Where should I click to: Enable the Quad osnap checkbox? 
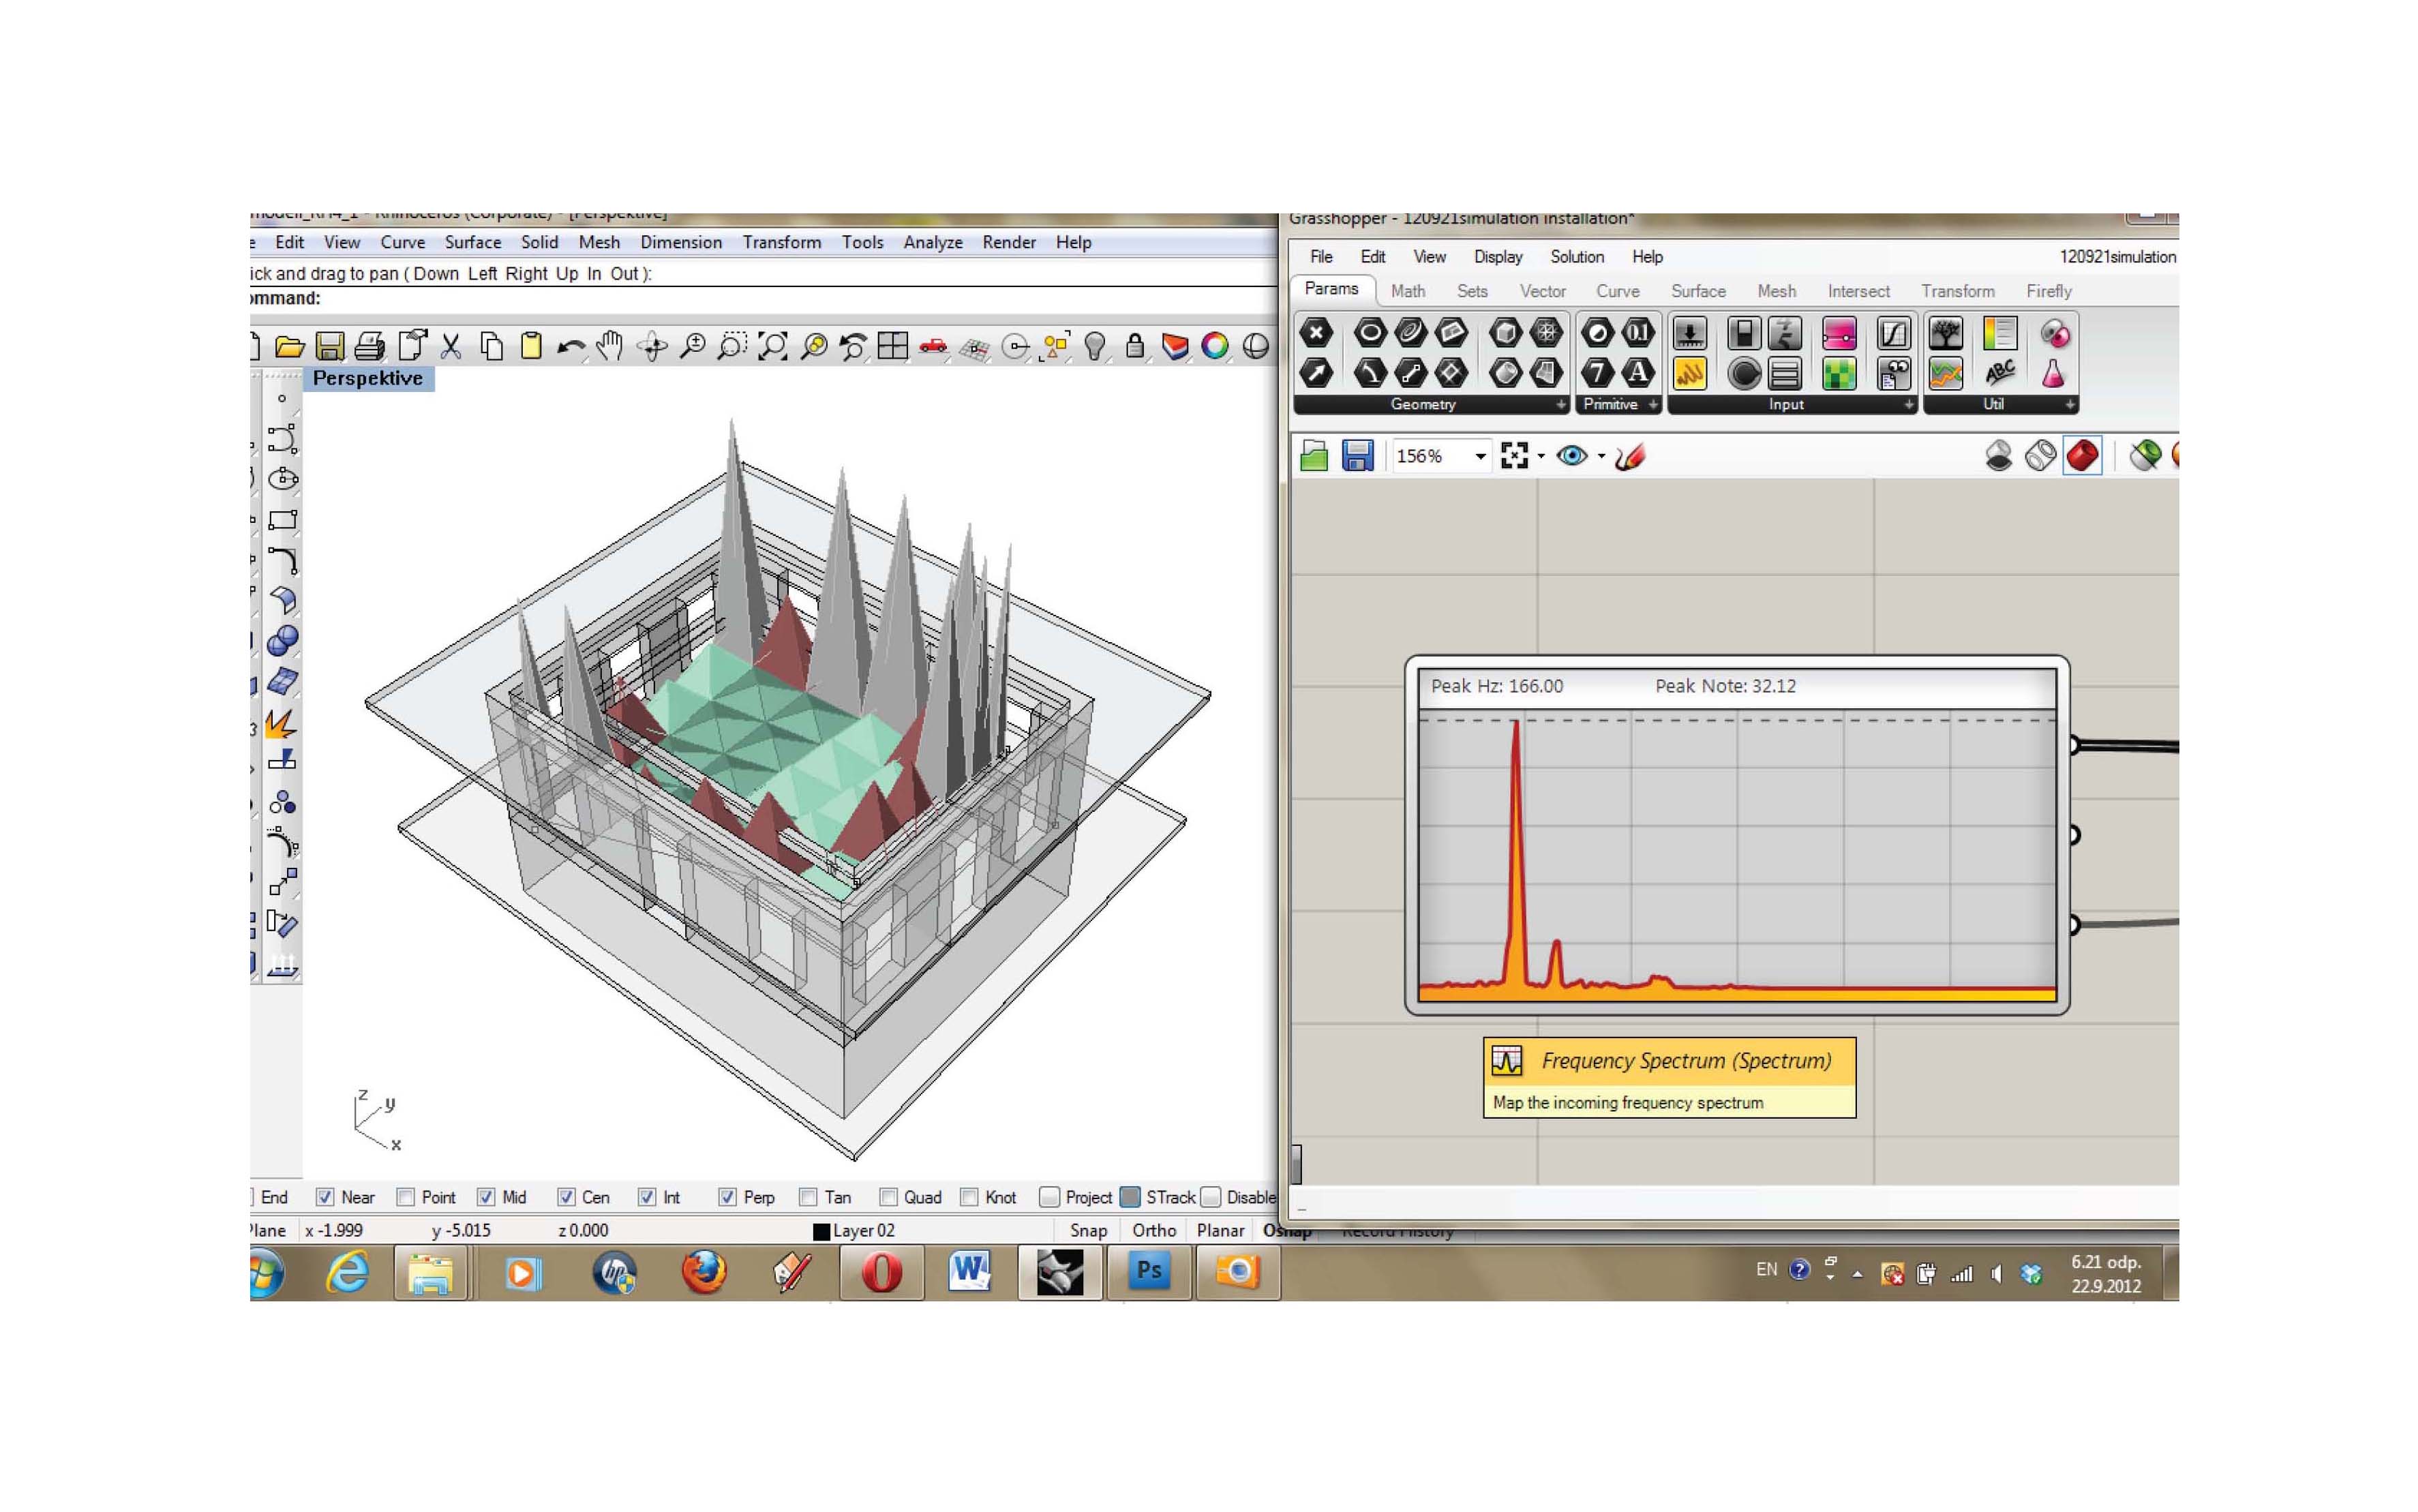tap(888, 1196)
